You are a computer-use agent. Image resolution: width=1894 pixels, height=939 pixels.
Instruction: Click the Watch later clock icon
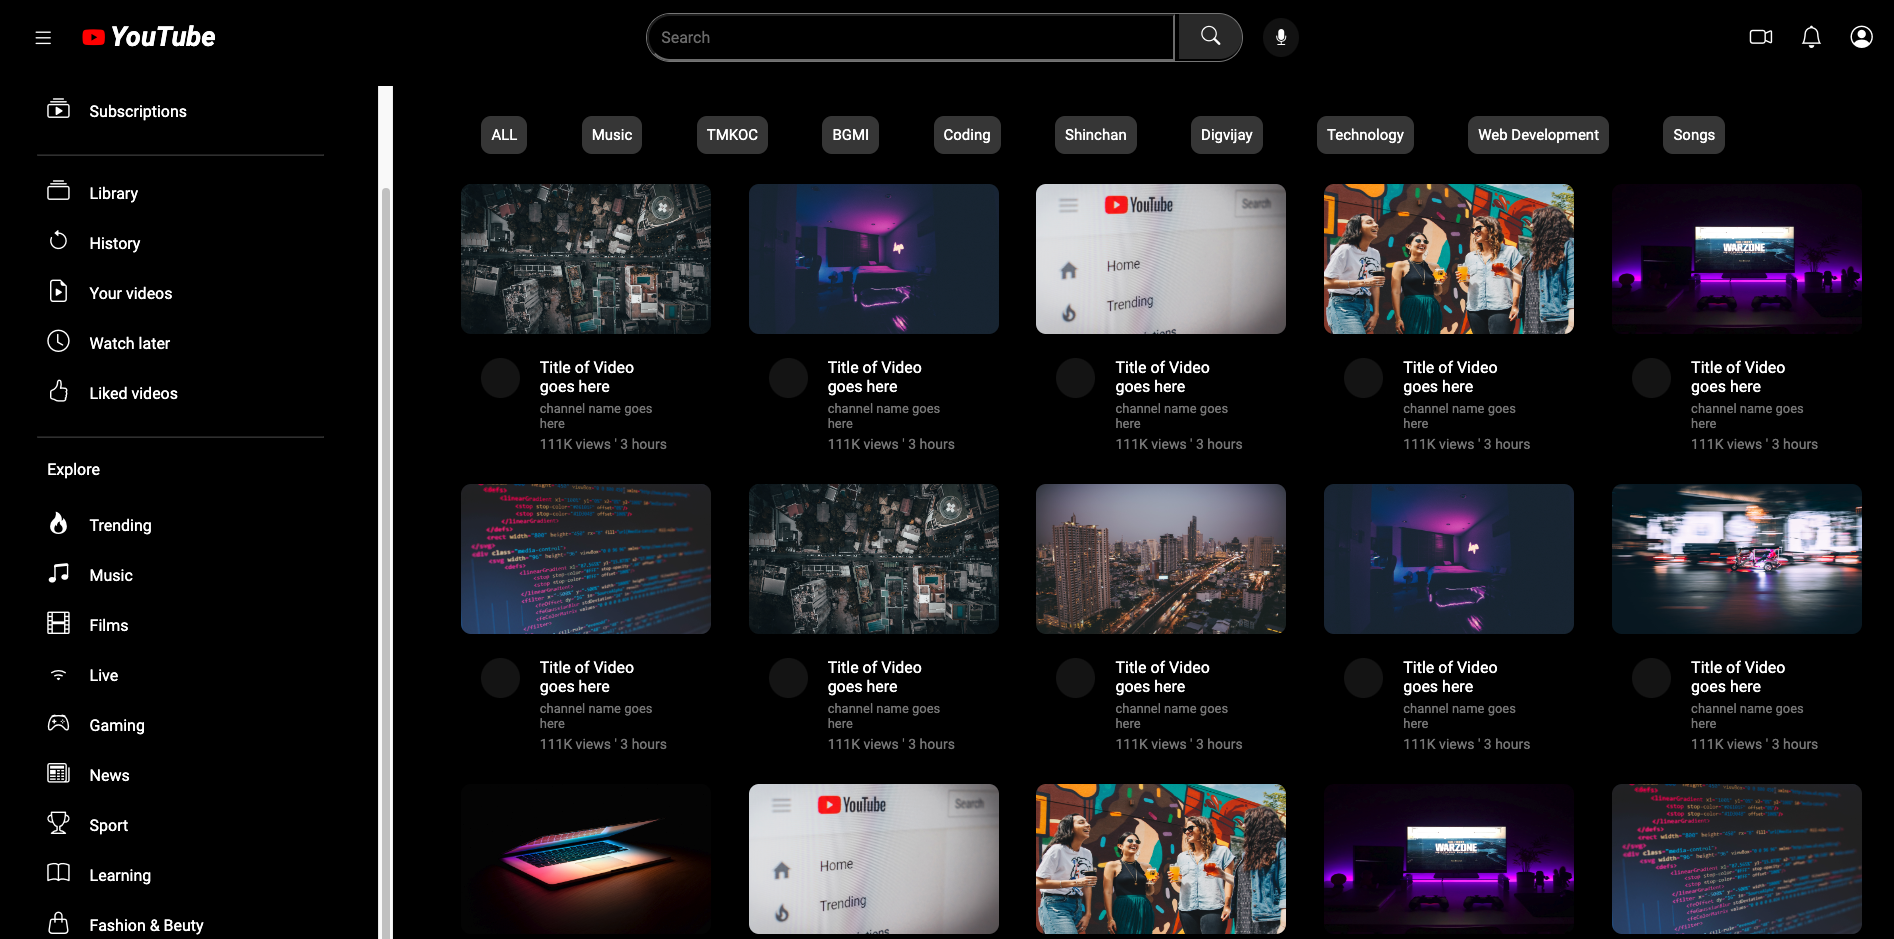tap(59, 342)
